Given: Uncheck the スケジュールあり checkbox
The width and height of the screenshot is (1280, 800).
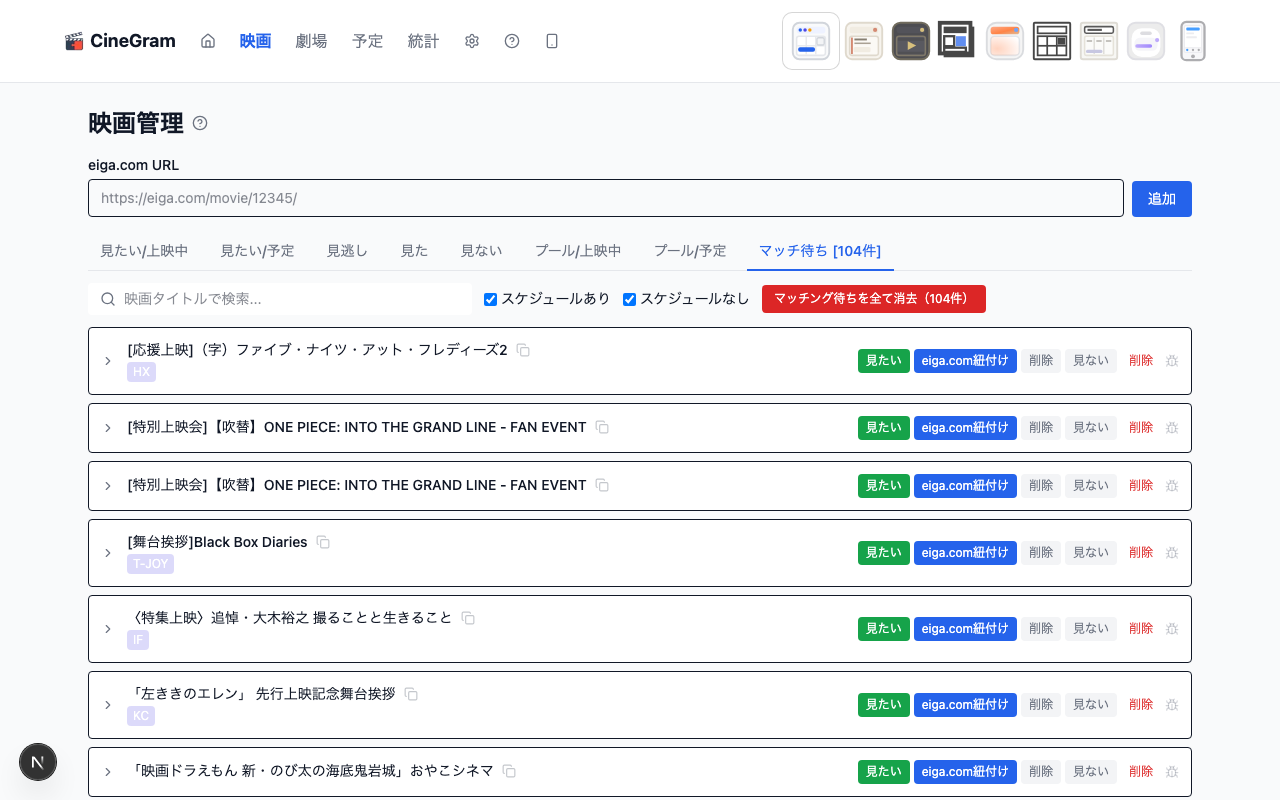Looking at the screenshot, I should (491, 299).
